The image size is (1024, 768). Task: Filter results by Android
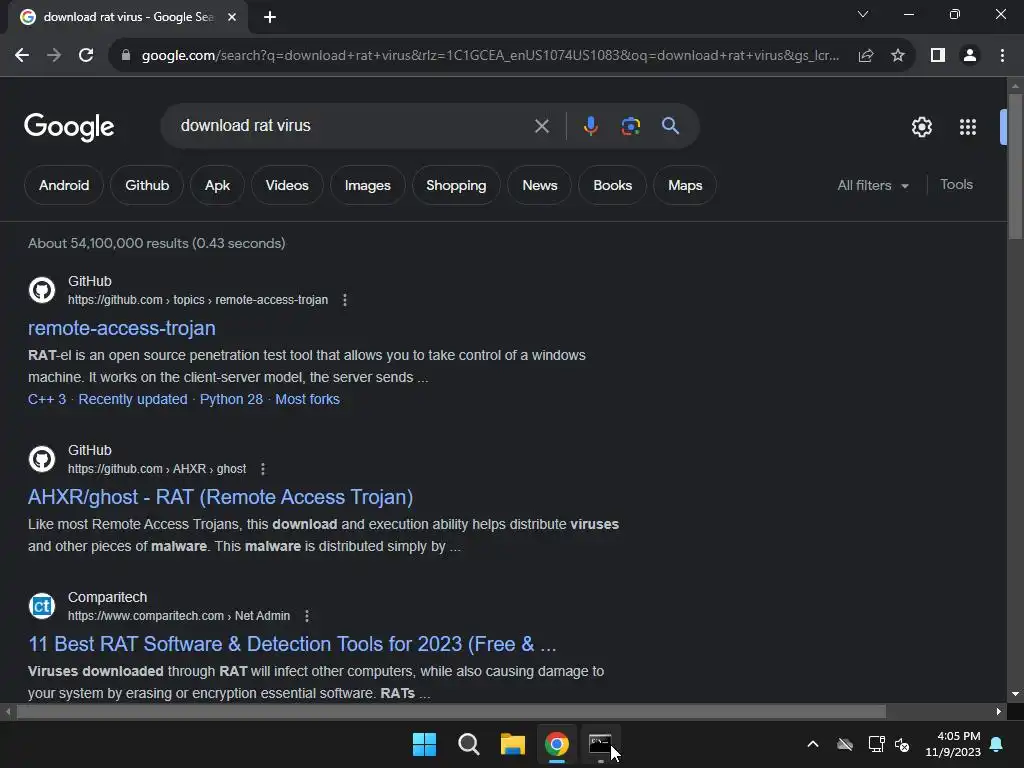click(x=64, y=185)
